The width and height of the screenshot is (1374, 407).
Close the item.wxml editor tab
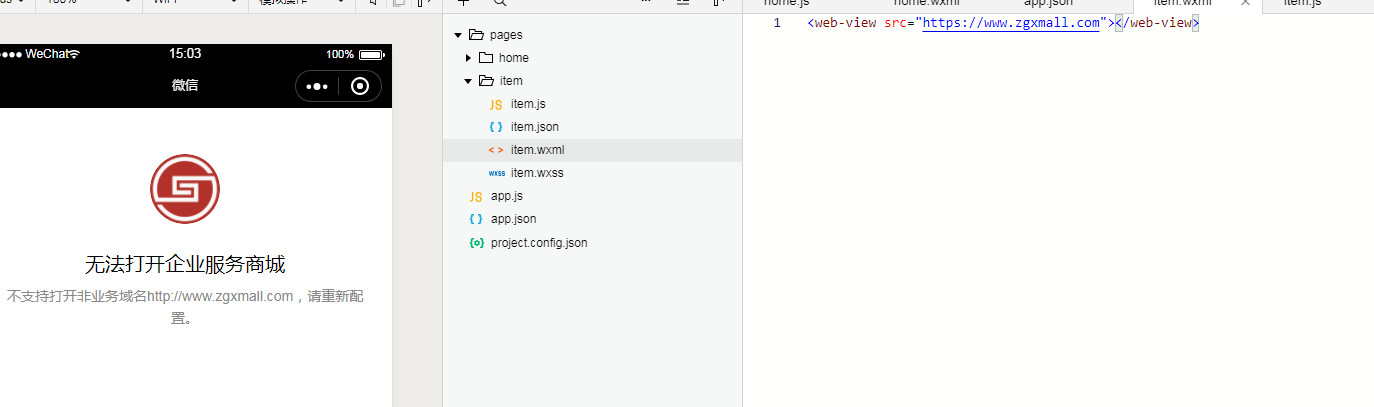[x=1245, y=3]
